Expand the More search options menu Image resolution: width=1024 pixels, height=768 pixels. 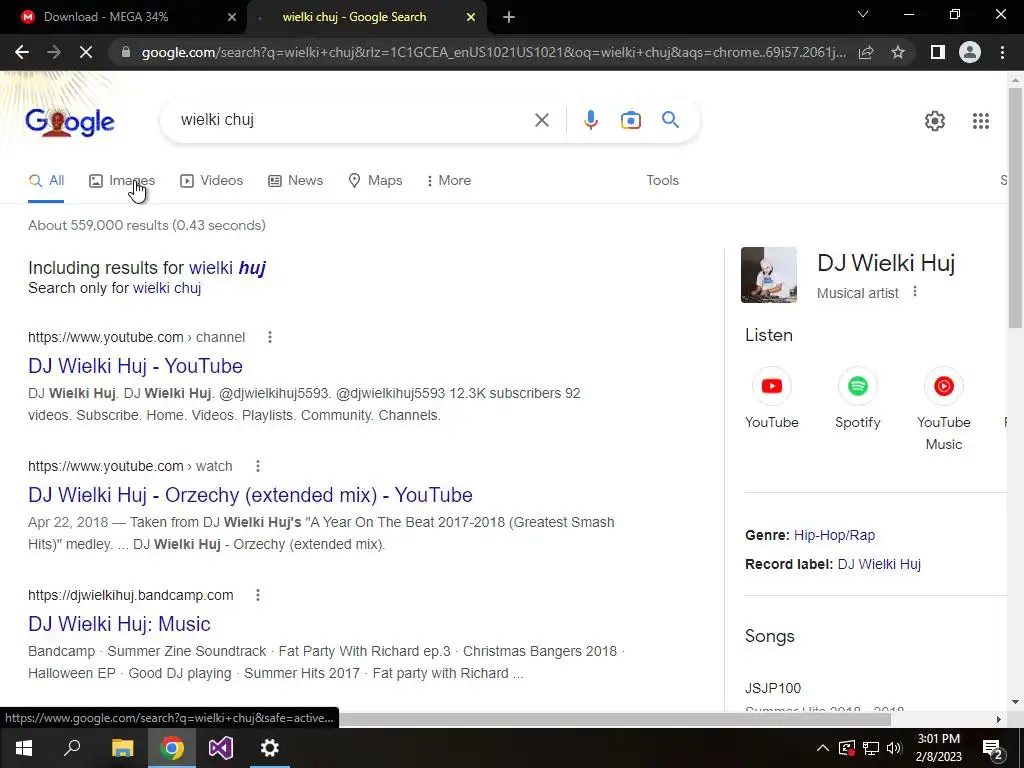point(448,180)
